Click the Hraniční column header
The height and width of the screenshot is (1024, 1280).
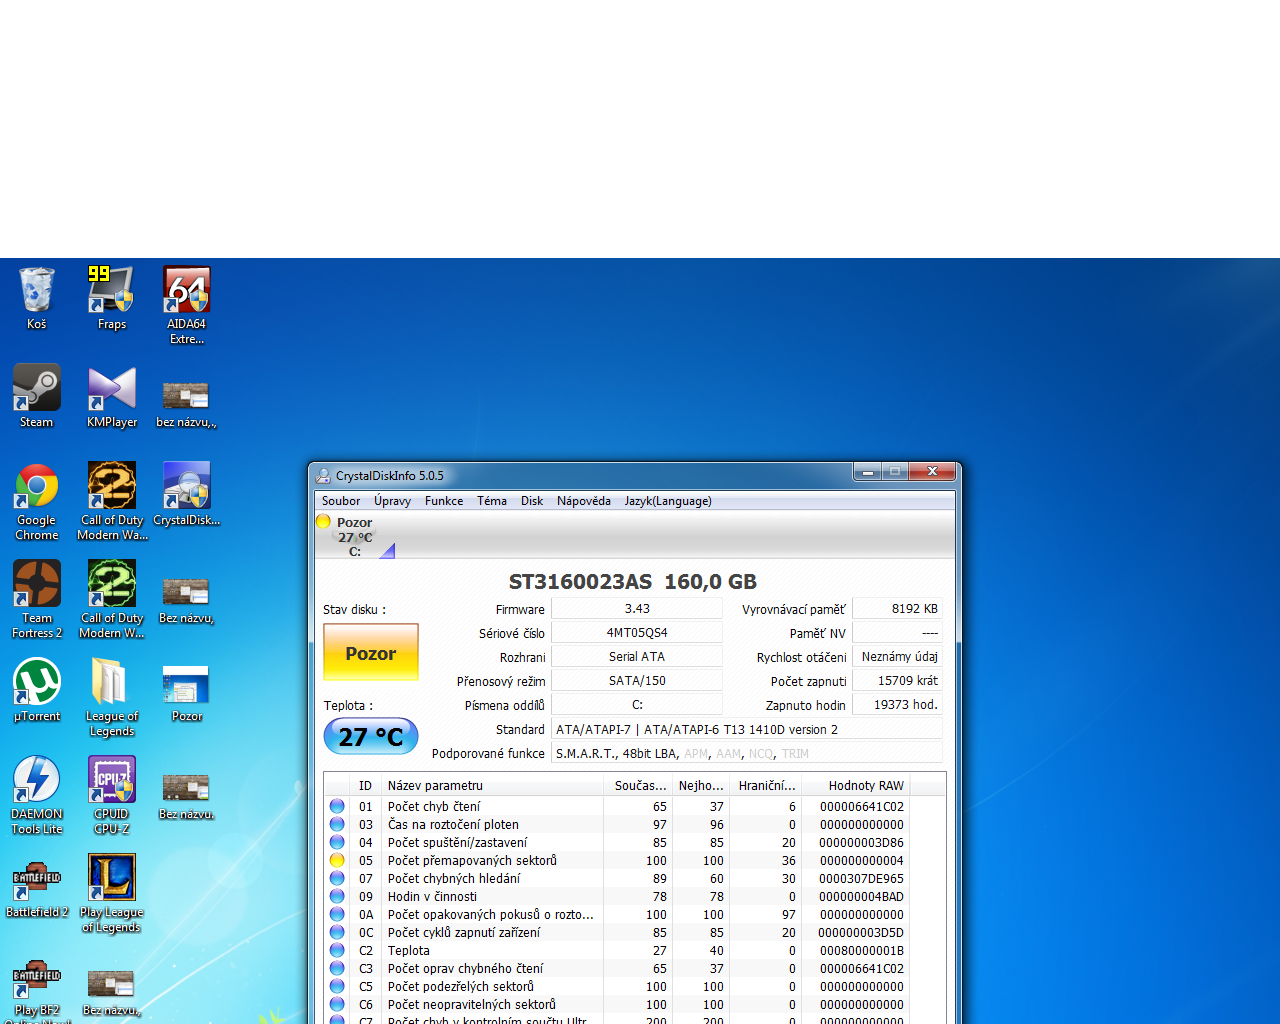pos(766,786)
